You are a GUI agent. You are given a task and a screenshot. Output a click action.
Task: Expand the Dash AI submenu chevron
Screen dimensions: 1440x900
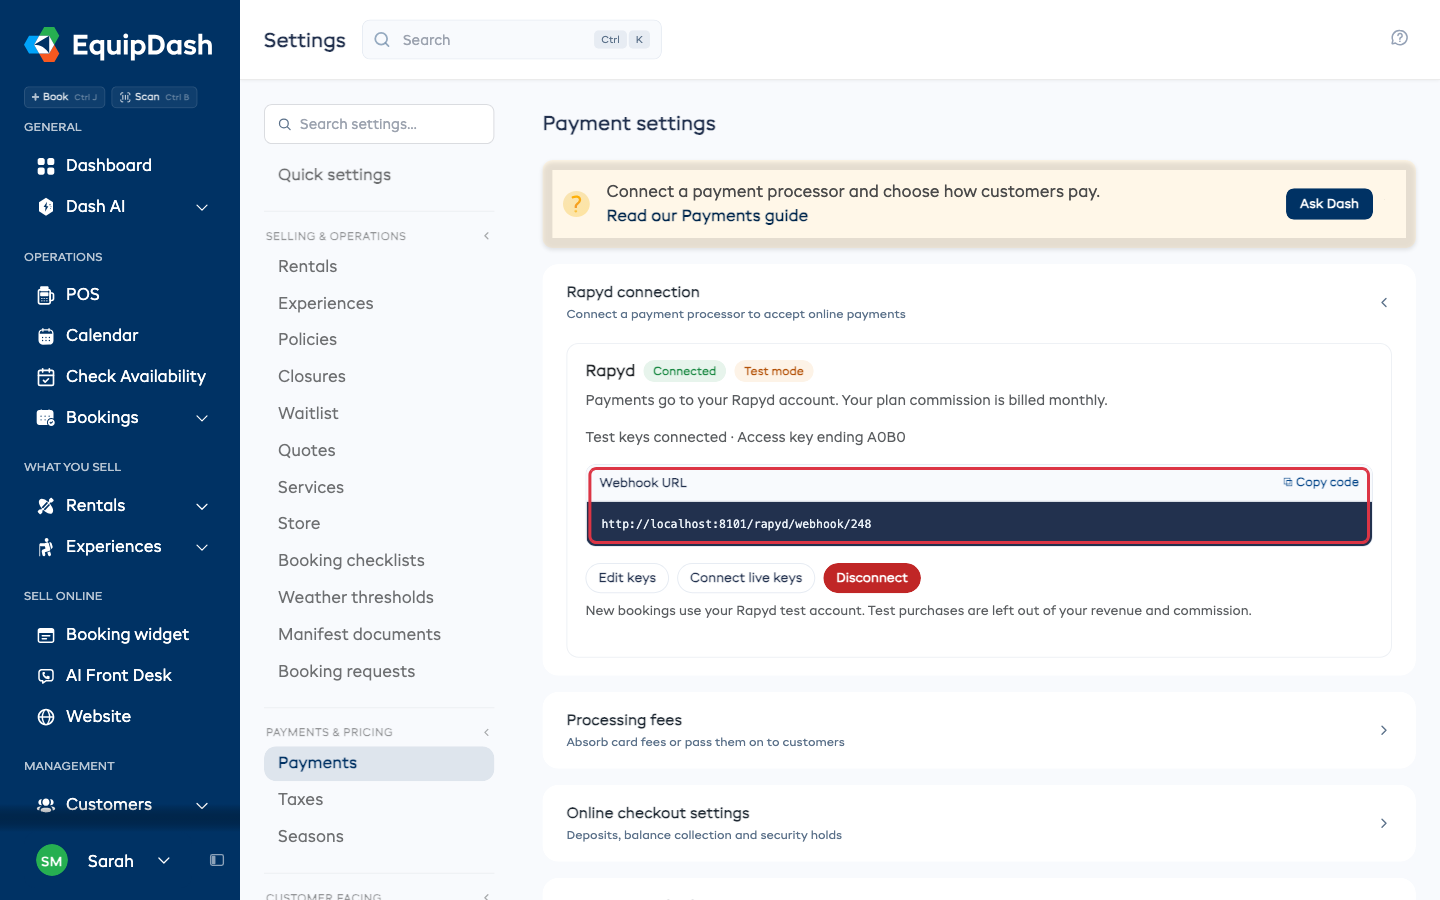click(202, 207)
